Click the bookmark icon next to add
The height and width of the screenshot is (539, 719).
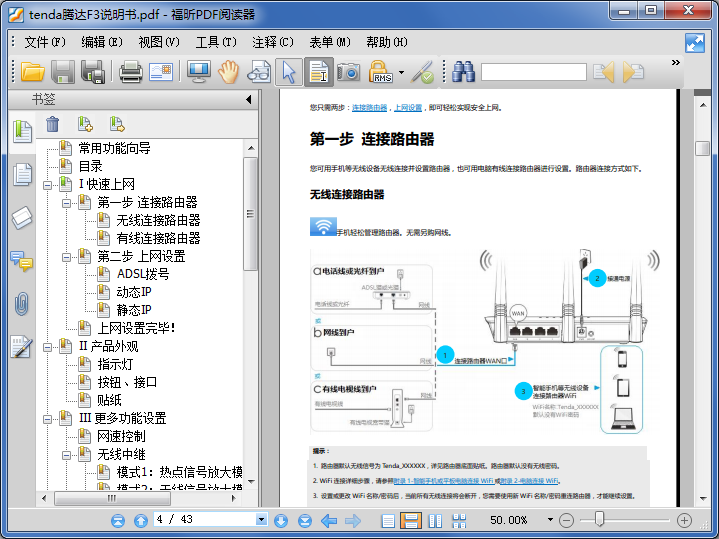[117, 124]
